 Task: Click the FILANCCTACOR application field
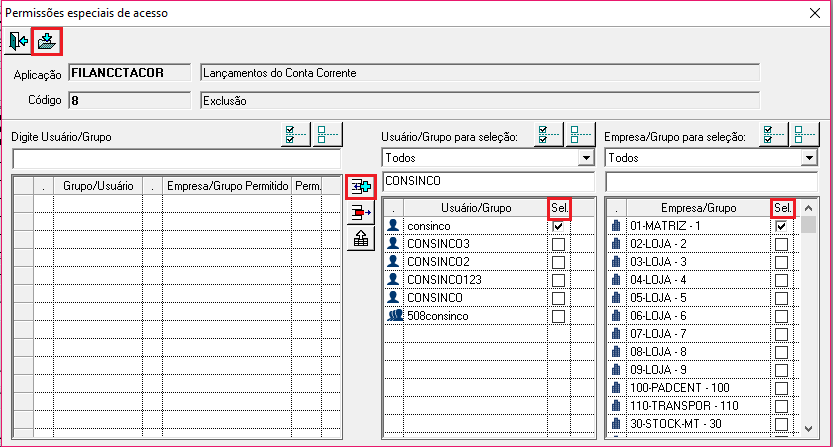point(130,73)
